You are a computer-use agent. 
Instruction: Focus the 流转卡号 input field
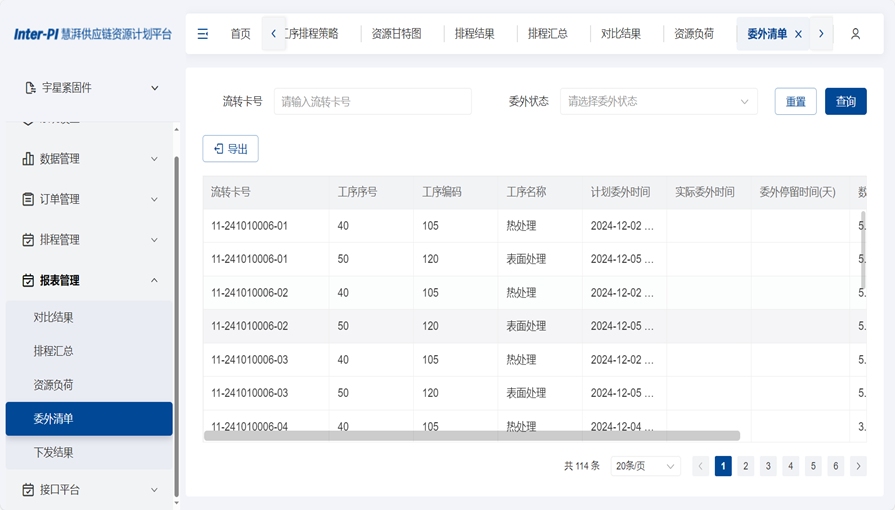[x=372, y=102]
